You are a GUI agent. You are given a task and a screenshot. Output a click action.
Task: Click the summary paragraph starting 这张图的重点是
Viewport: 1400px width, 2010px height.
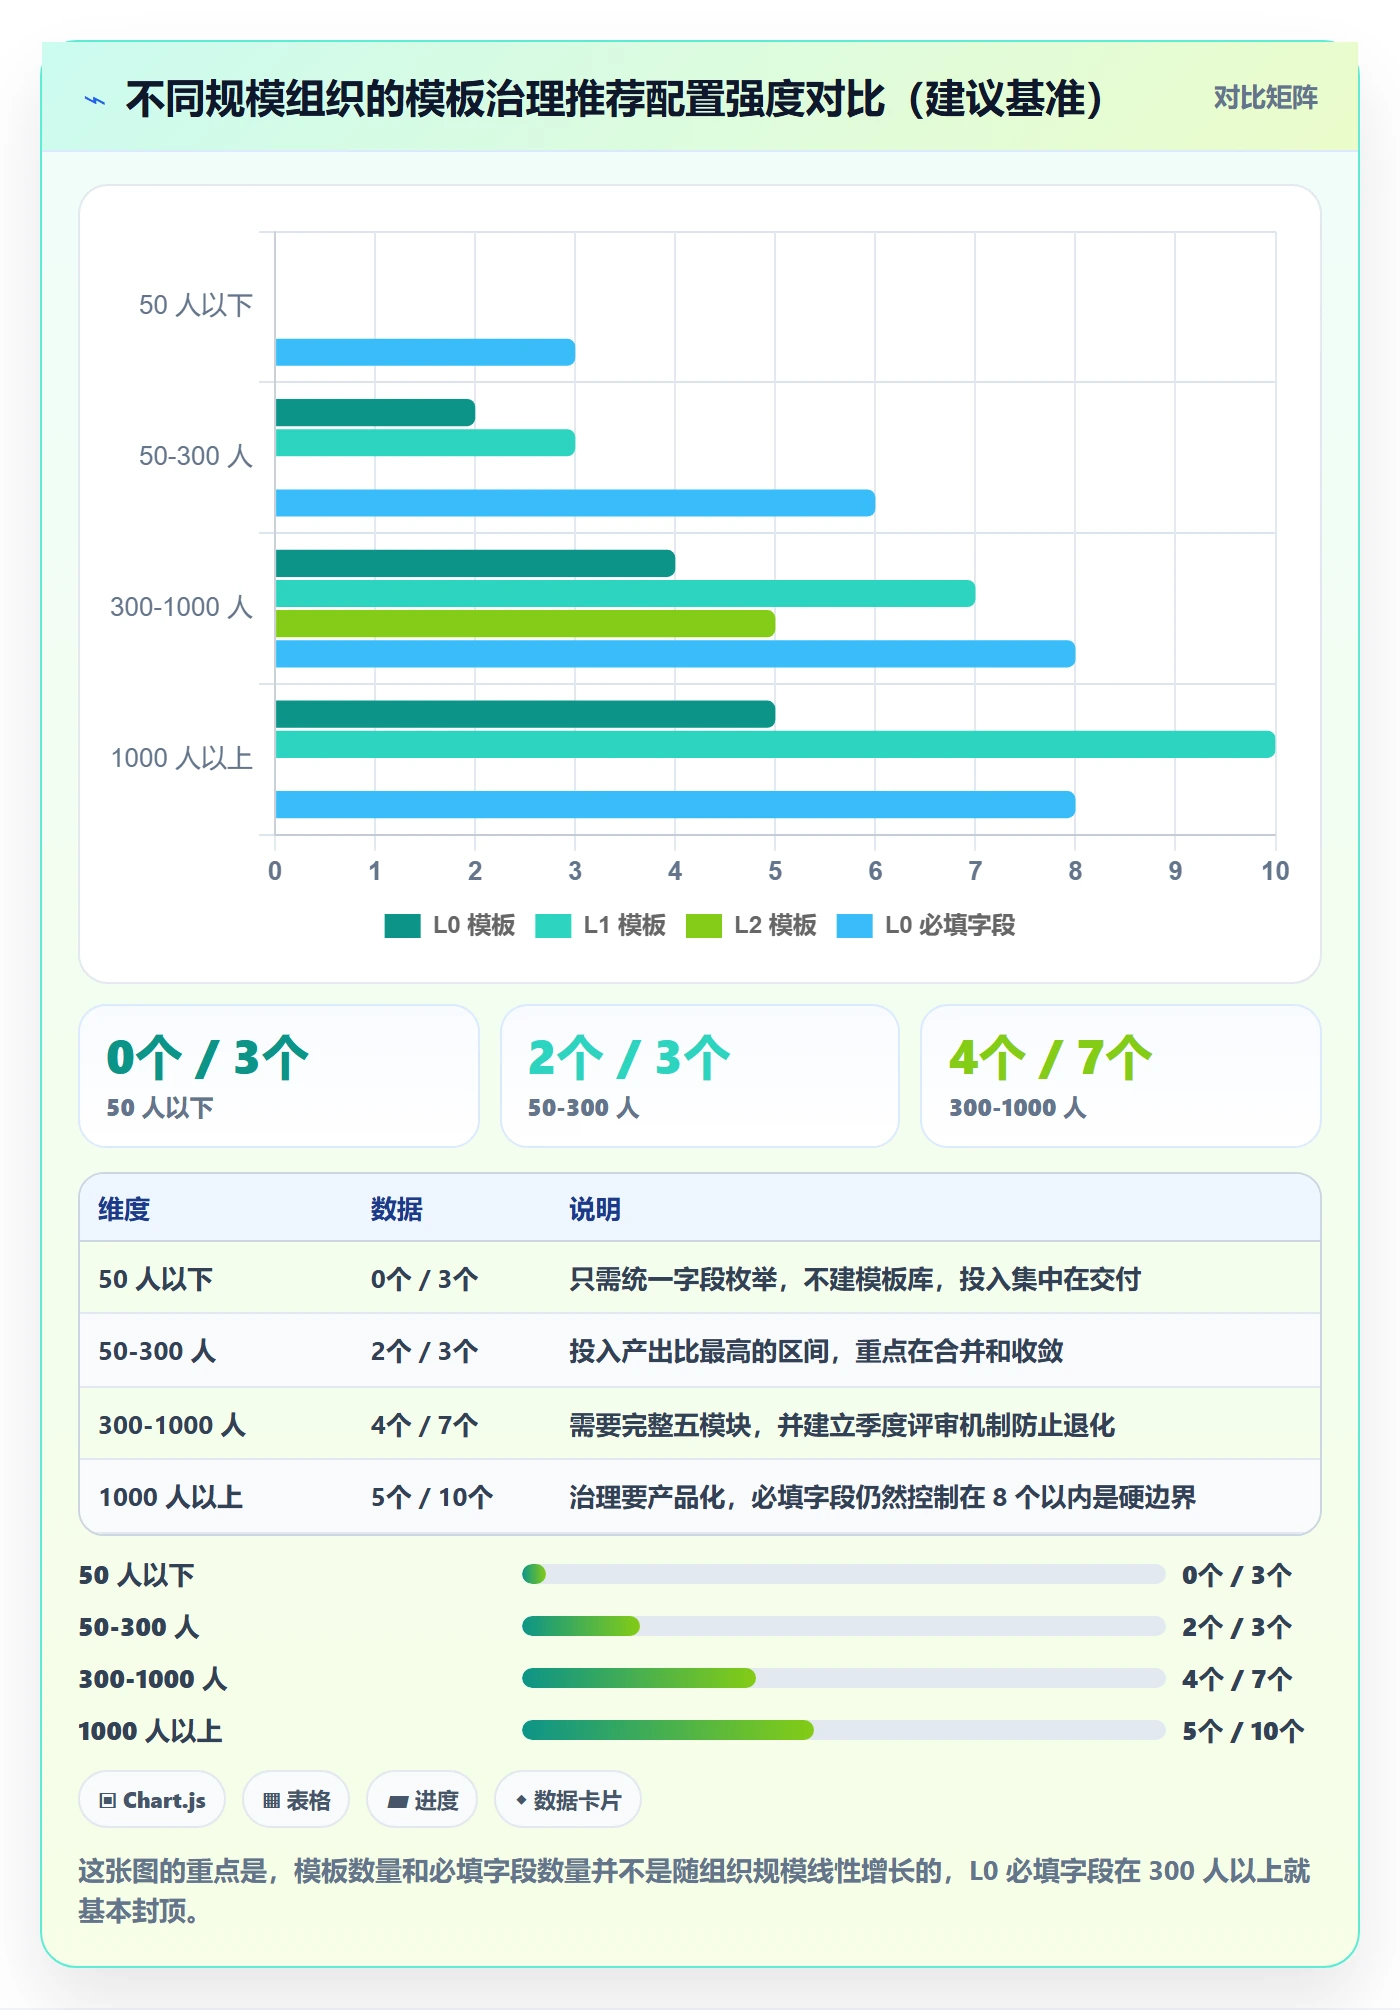coord(694,1890)
